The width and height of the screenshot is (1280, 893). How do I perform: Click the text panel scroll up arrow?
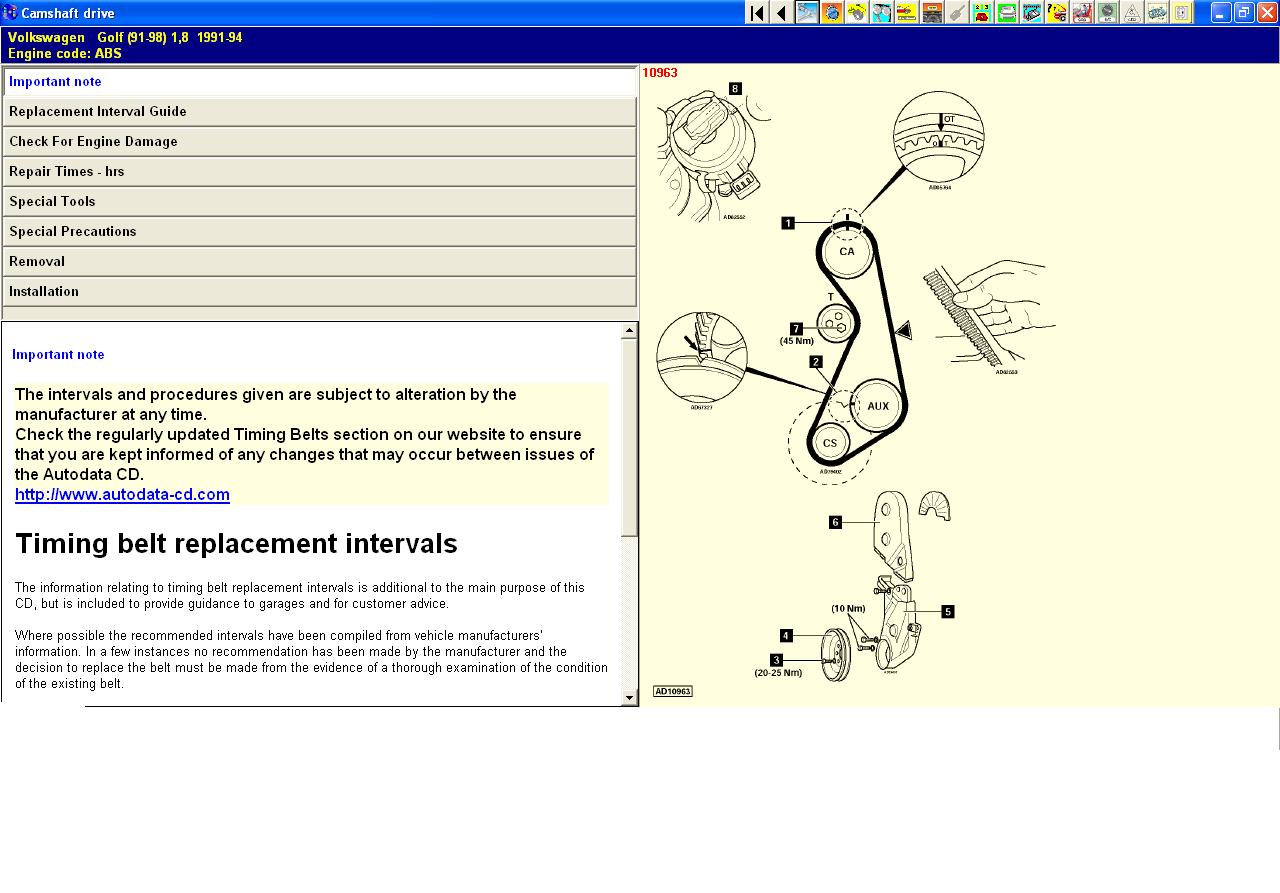coord(629,330)
